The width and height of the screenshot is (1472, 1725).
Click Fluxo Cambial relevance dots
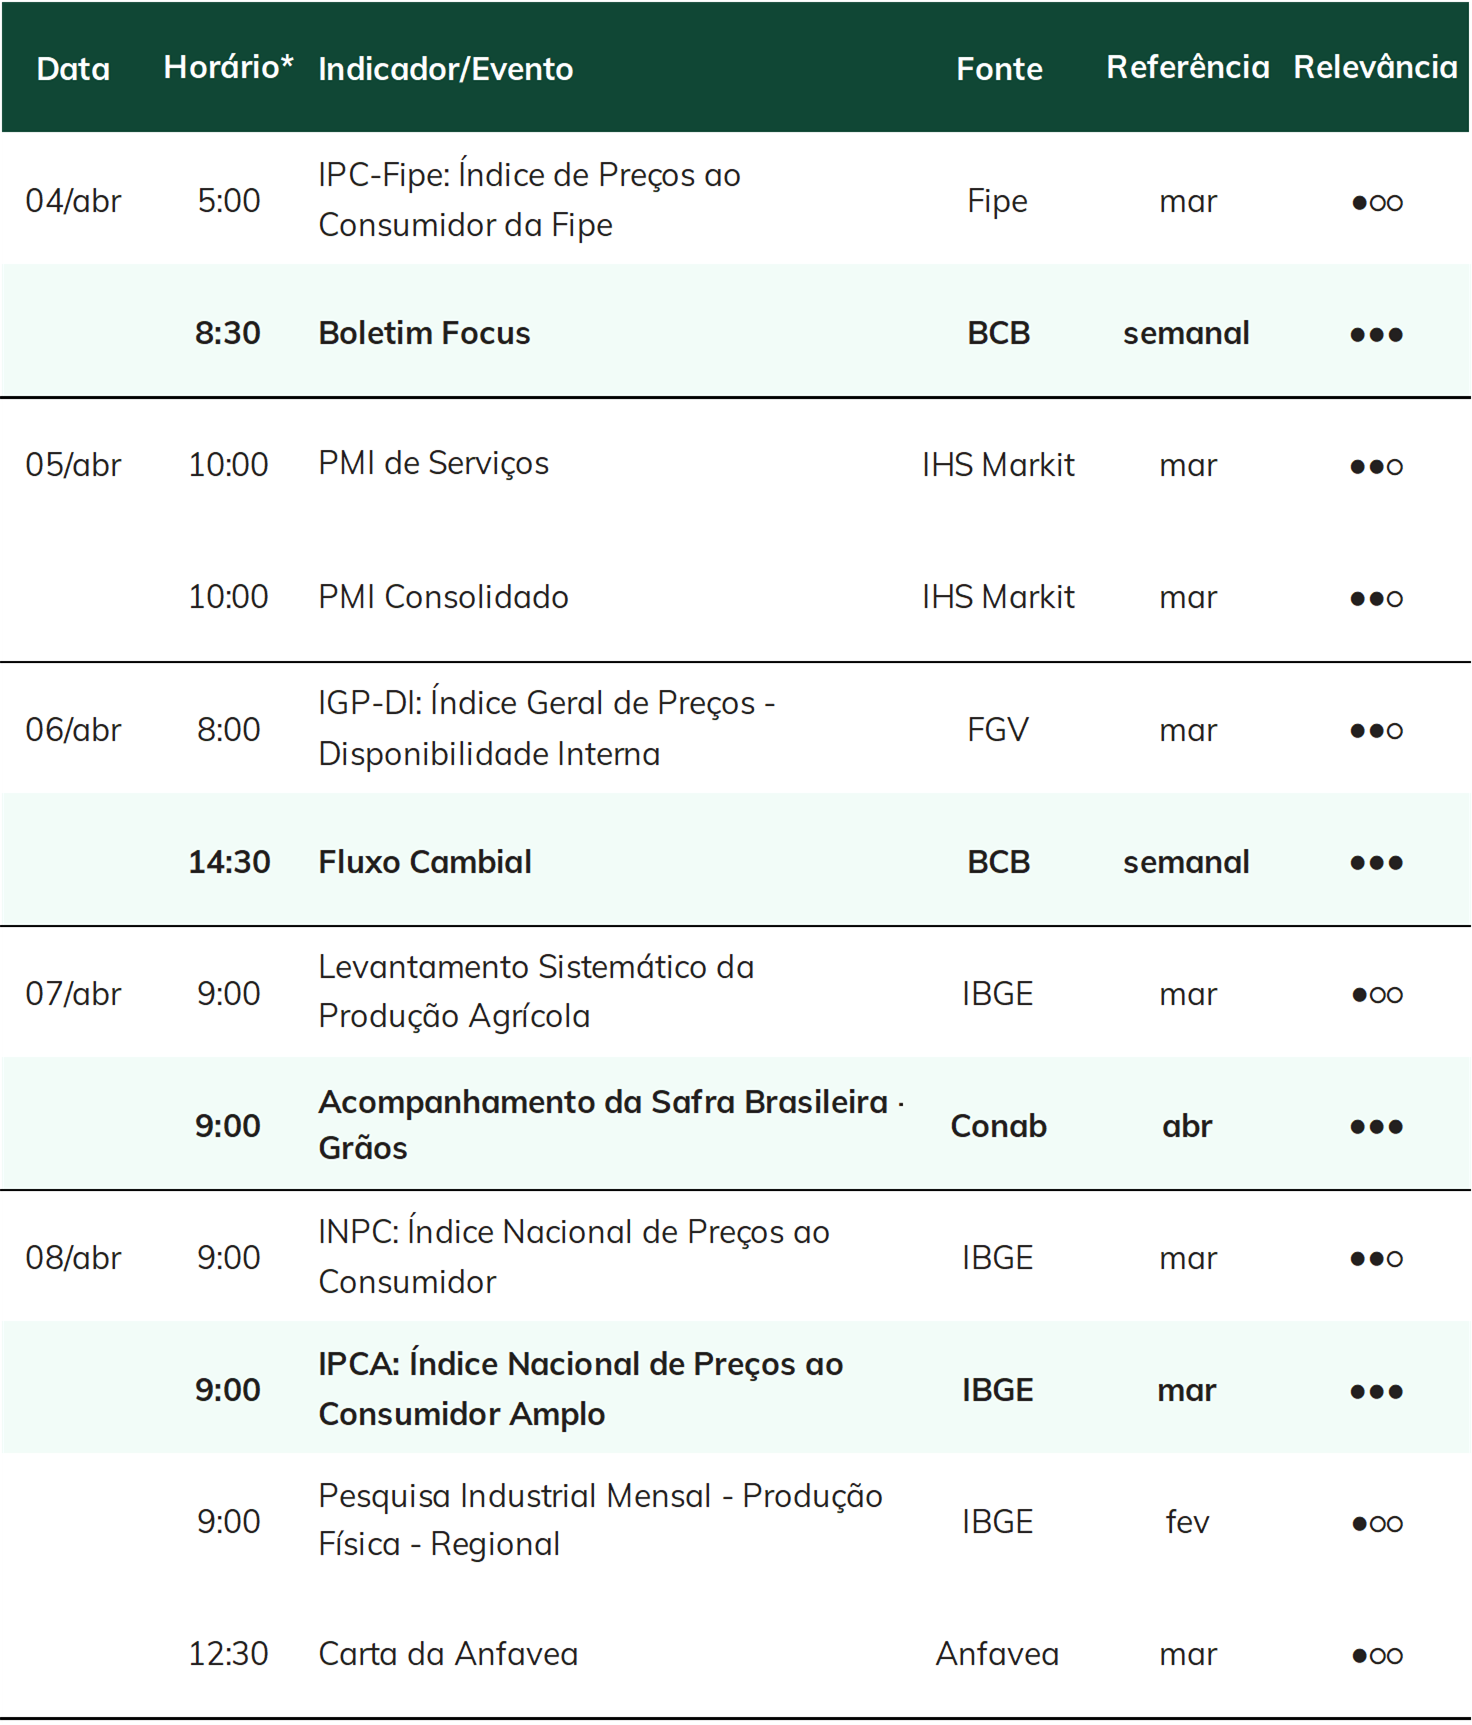1376,862
